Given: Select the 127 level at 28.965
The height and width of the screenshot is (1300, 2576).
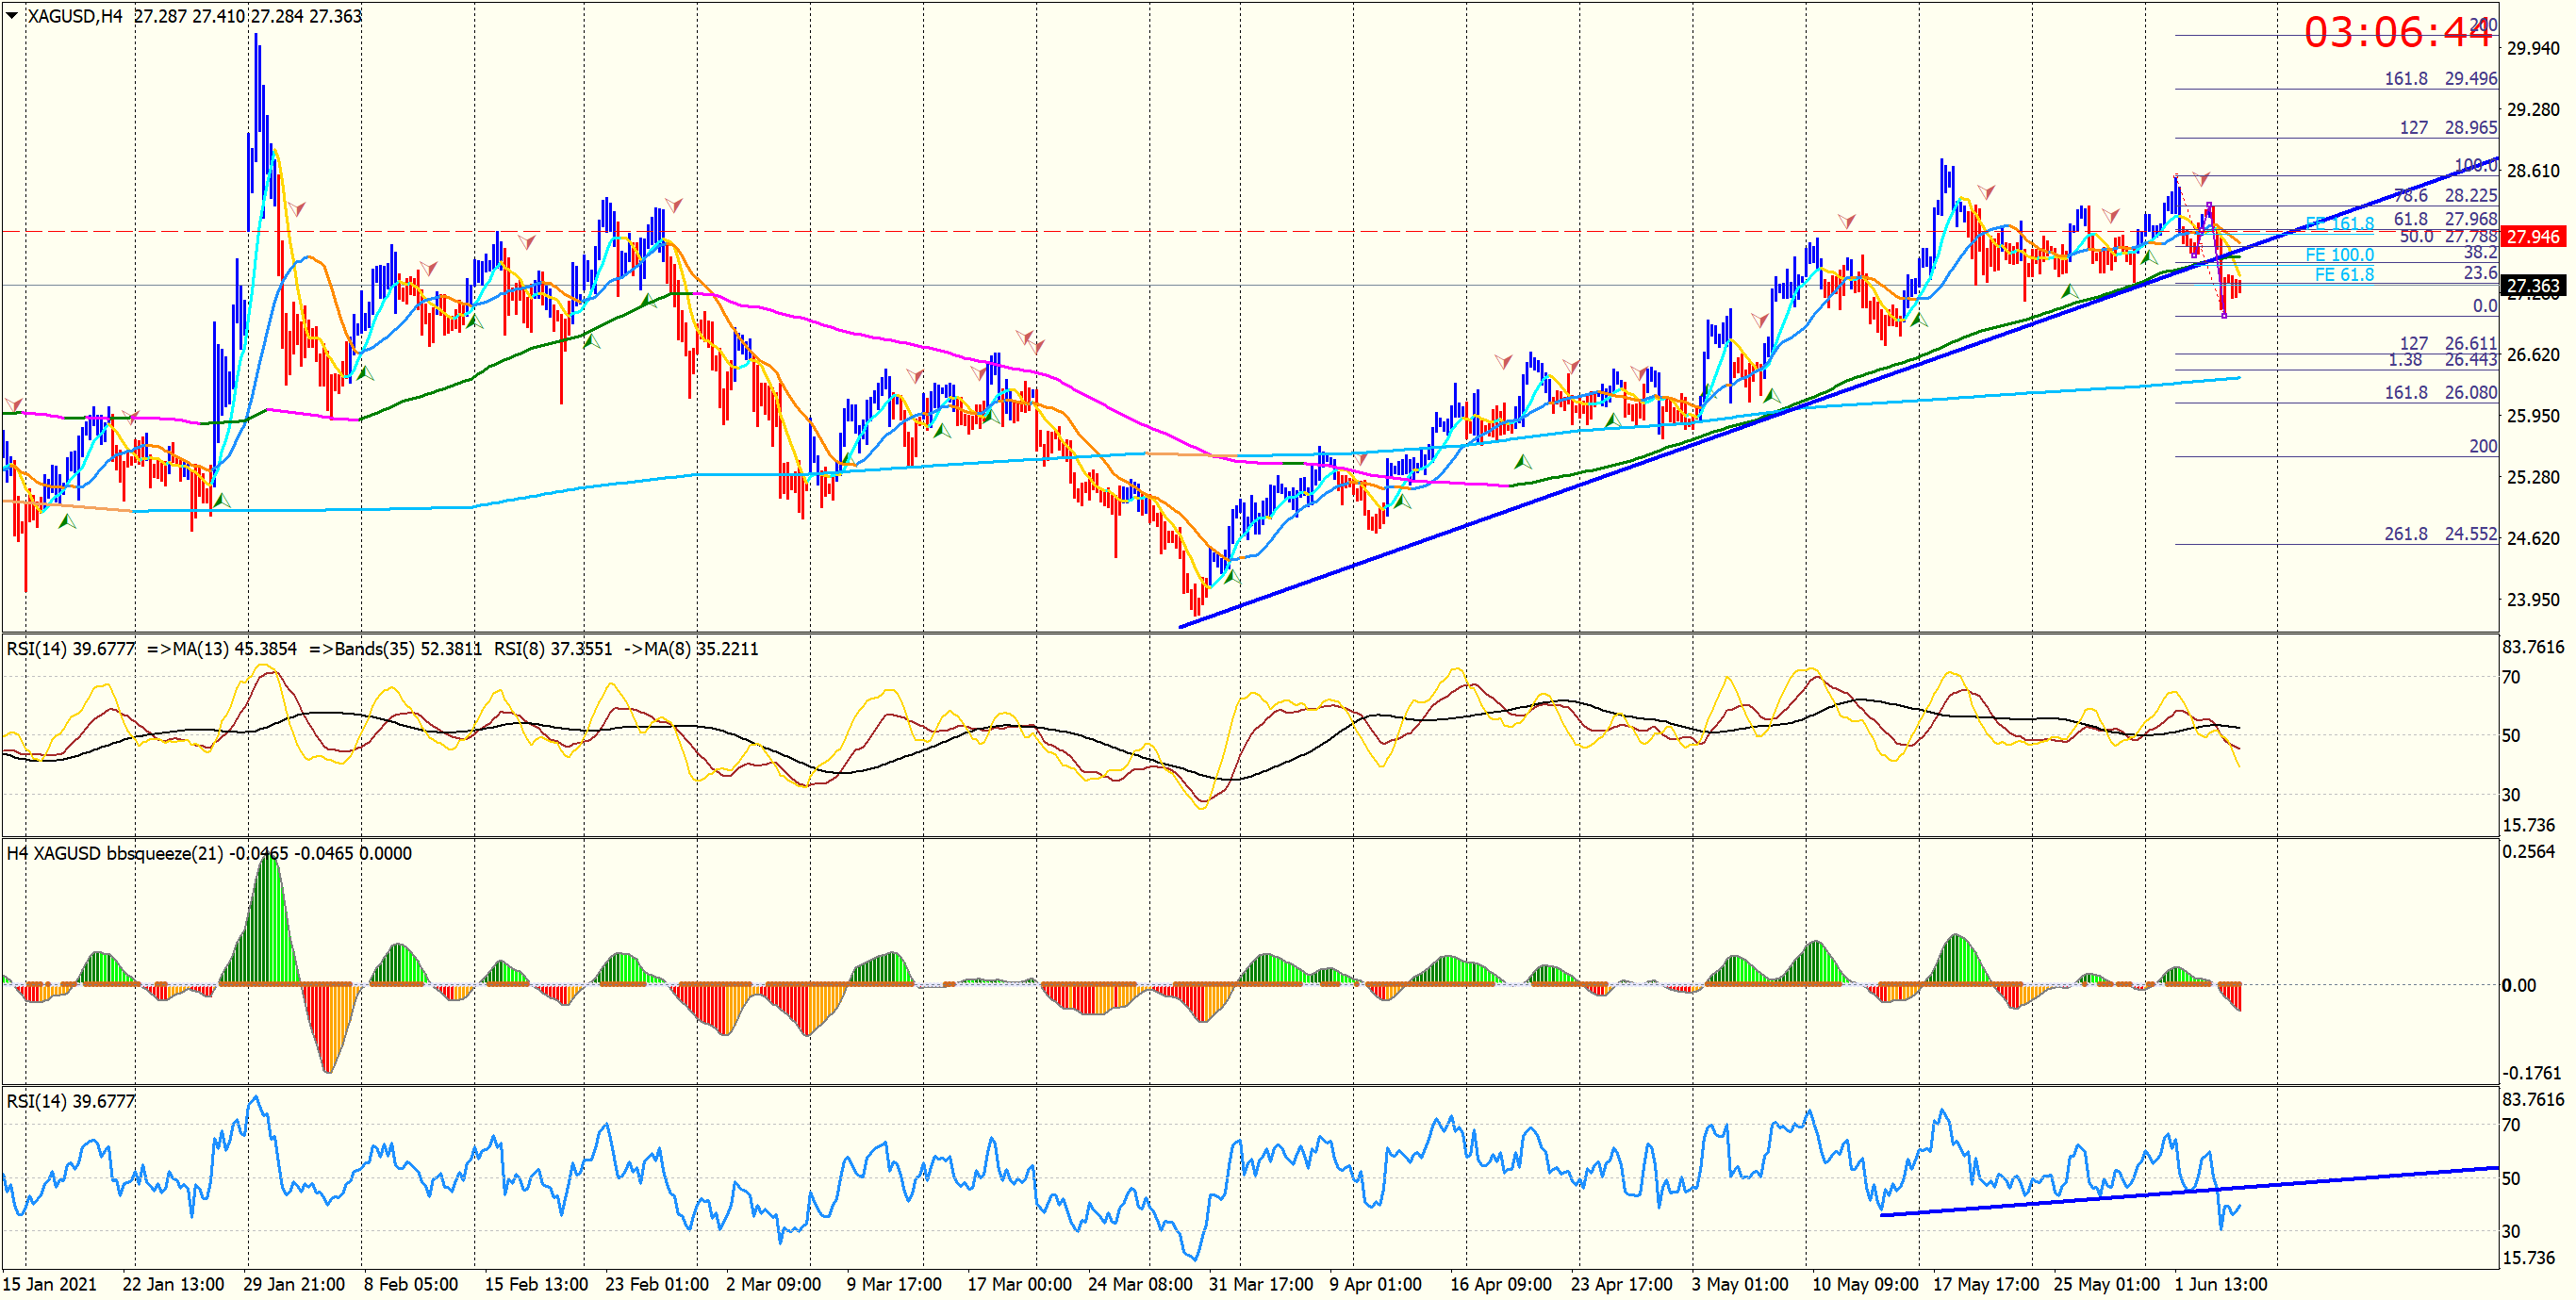Looking at the screenshot, I should point(2448,128).
